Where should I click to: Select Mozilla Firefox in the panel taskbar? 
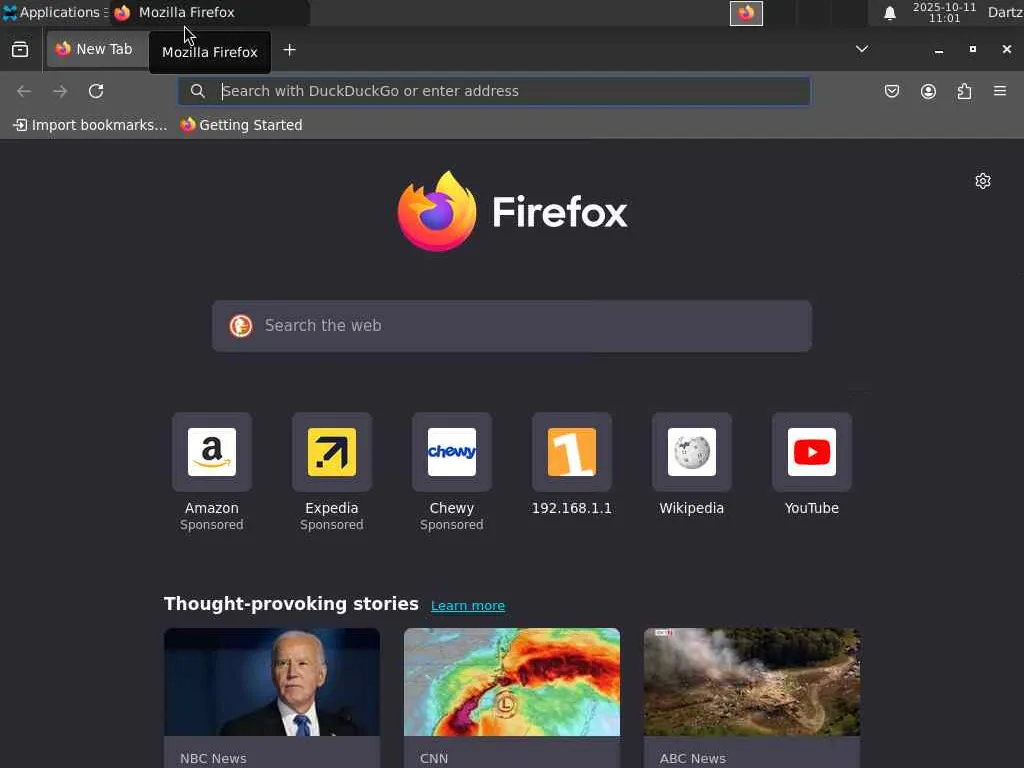click(209, 12)
